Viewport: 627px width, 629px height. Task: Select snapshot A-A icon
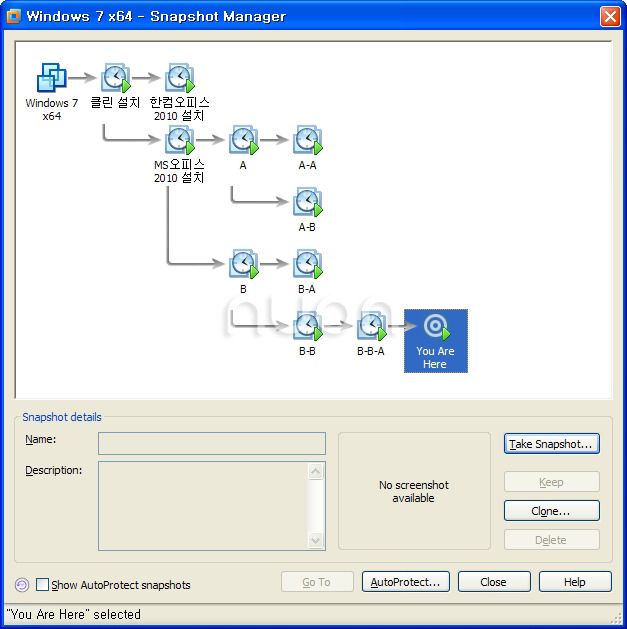(308, 140)
